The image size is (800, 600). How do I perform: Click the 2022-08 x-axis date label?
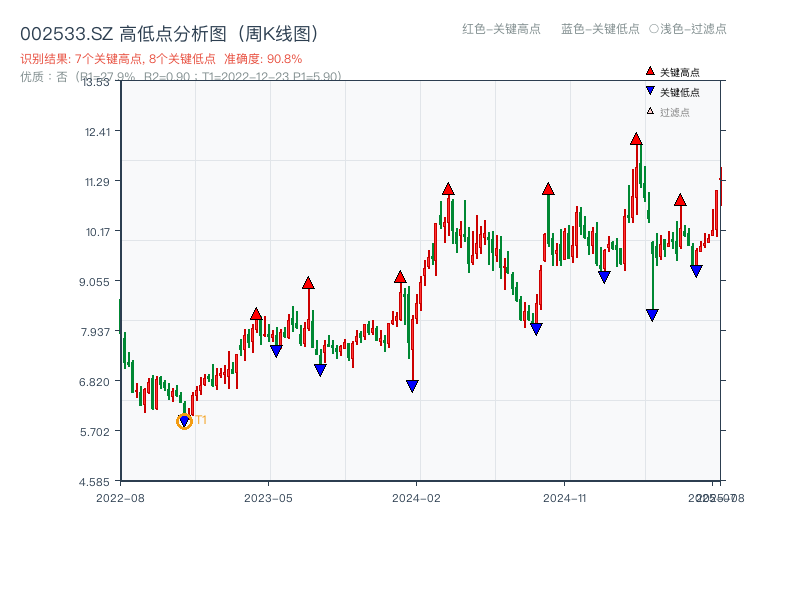pyautogui.click(x=120, y=498)
